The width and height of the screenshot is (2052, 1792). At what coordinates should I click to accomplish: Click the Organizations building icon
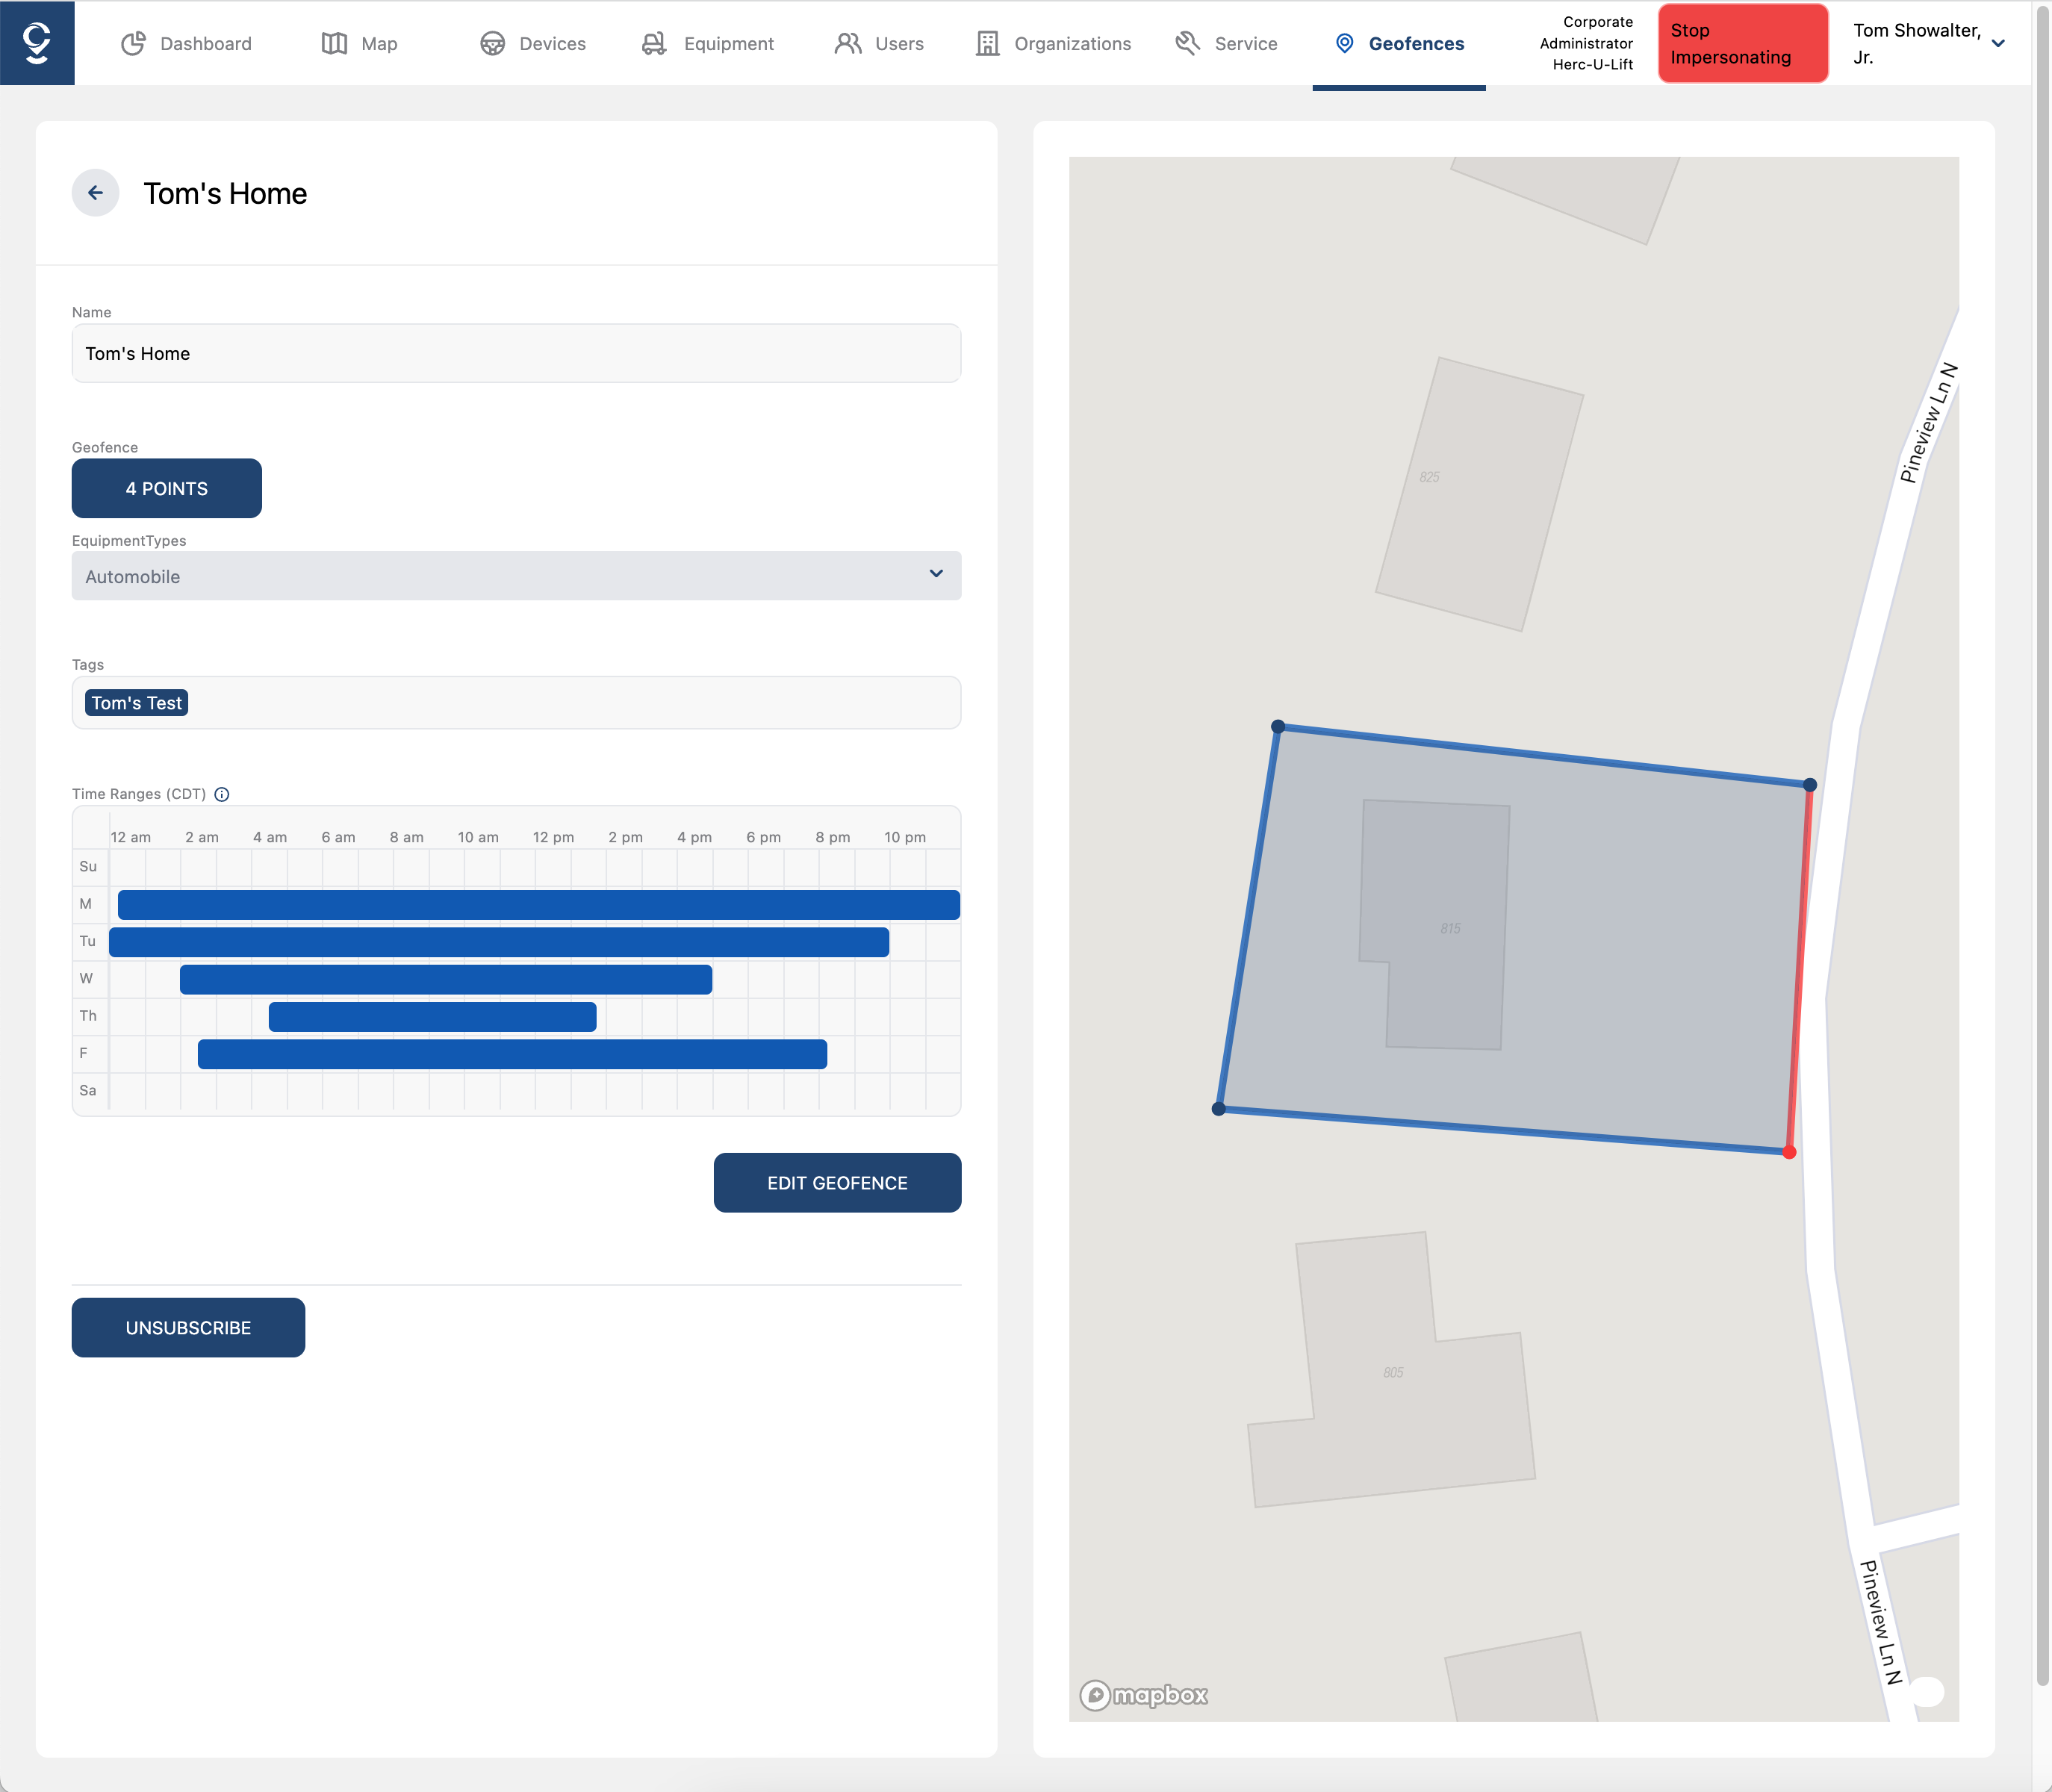987,43
